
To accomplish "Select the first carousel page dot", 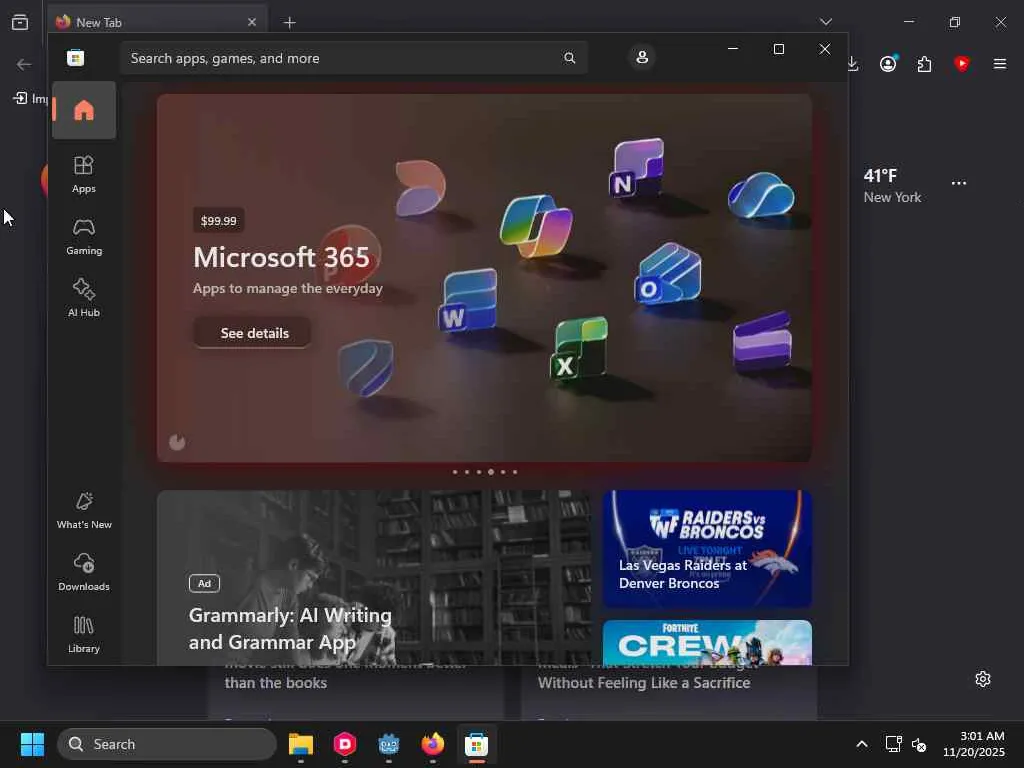I will 455,472.
